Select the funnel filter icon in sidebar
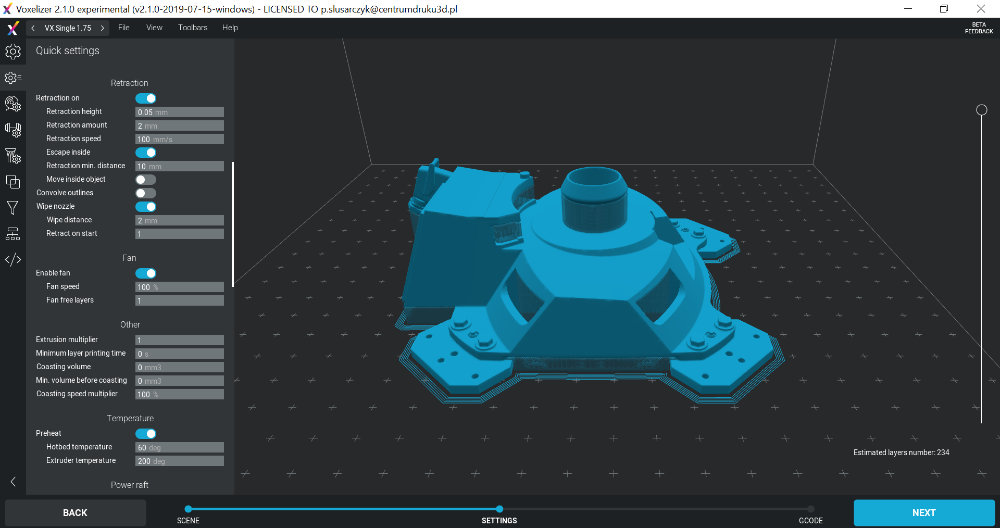 point(12,207)
